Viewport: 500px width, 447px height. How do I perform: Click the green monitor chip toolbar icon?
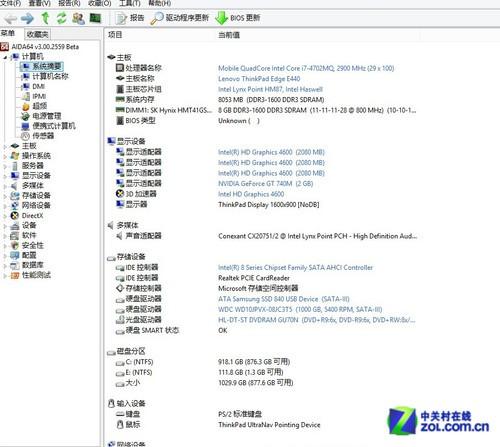95,18
